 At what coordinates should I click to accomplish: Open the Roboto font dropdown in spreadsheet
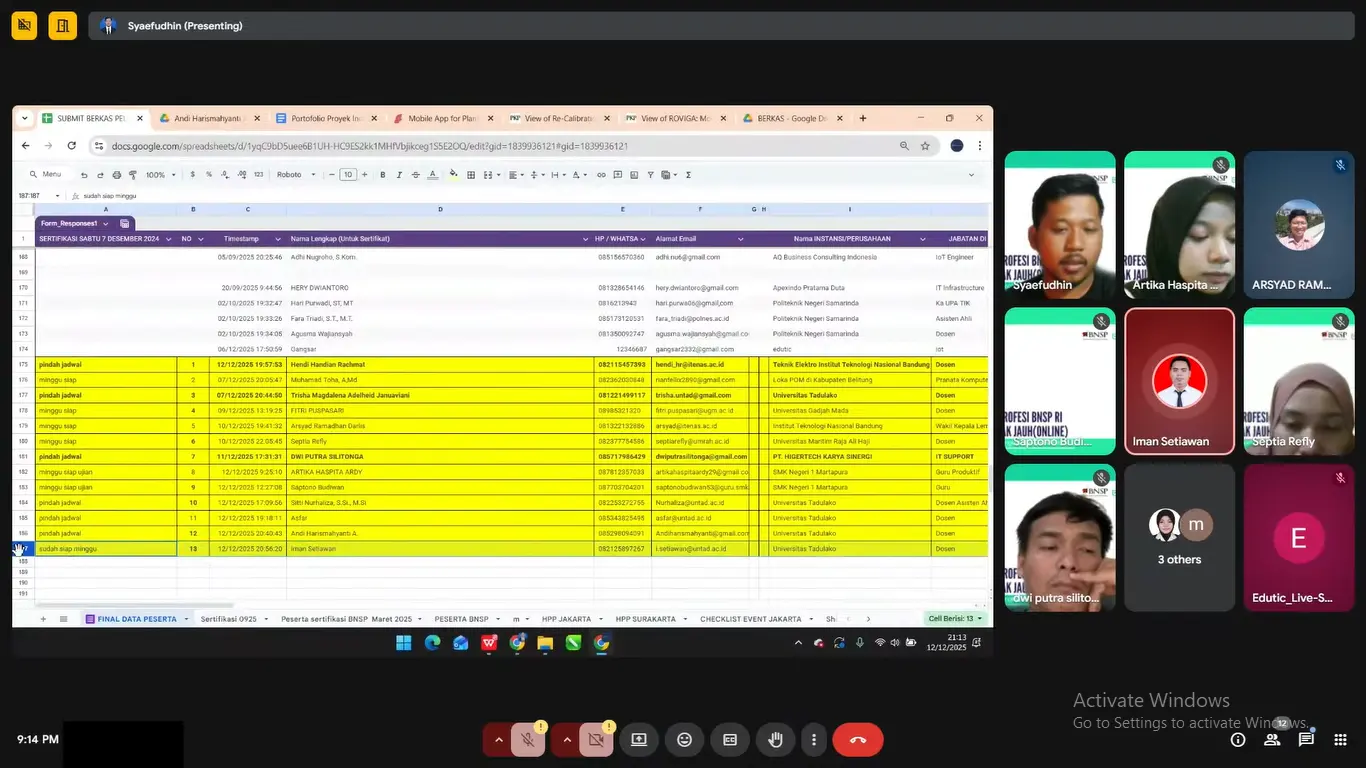[296, 175]
